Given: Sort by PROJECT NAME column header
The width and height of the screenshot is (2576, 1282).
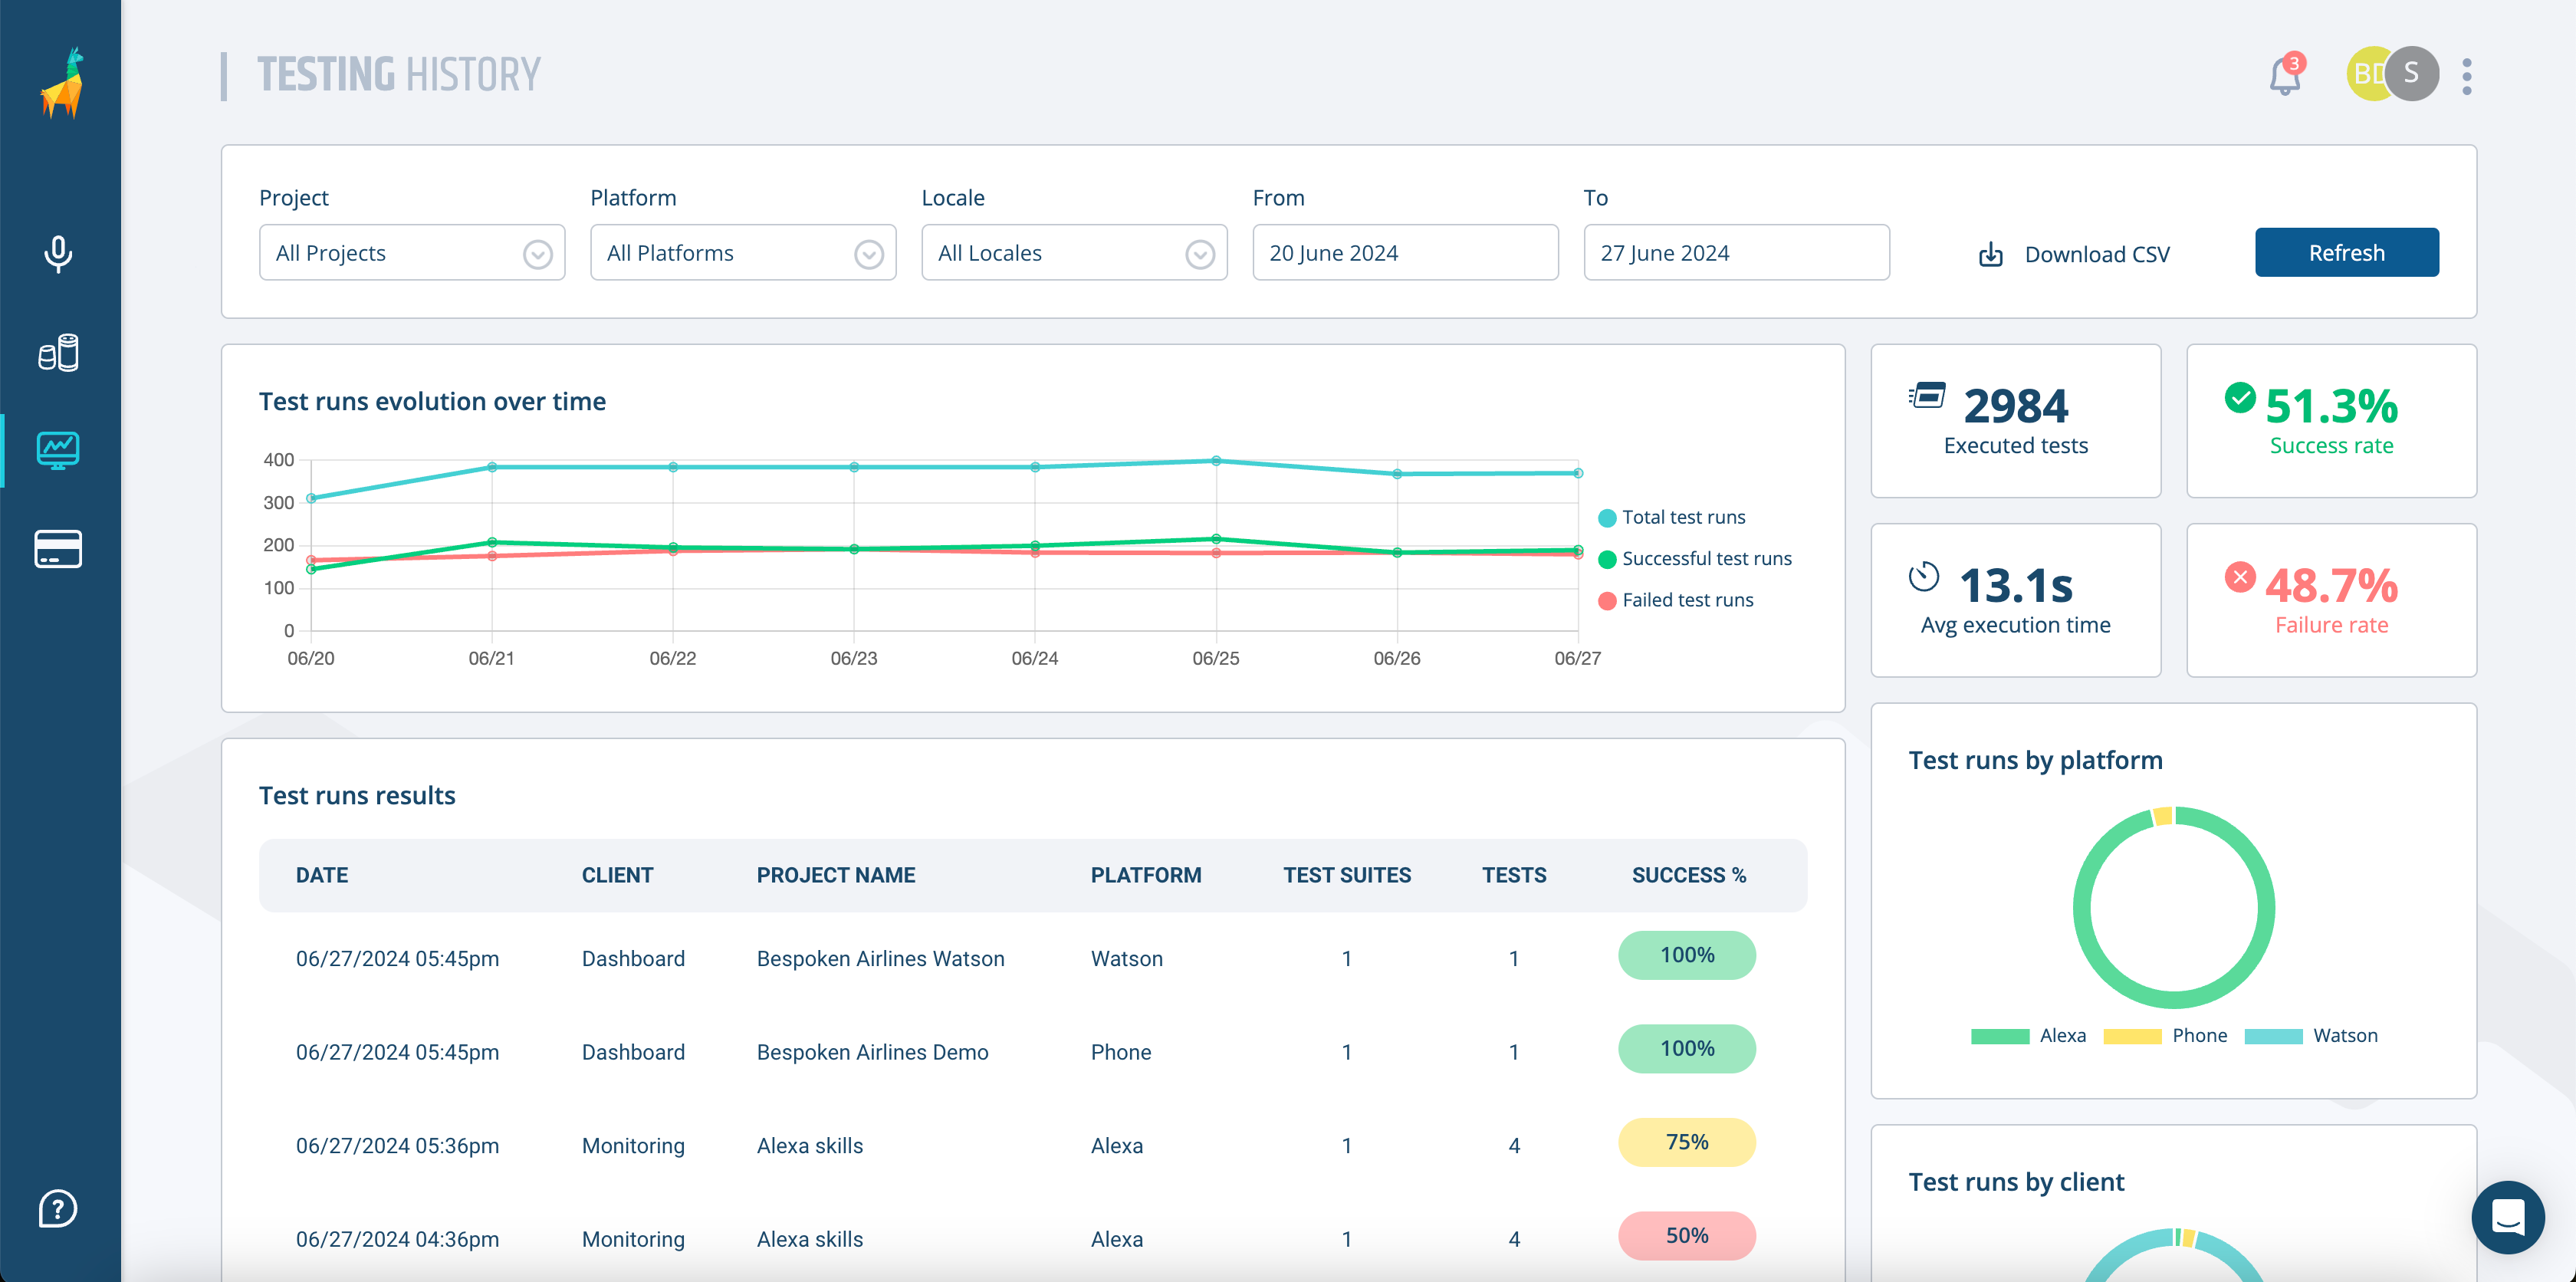Looking at the screenshot, I should coord(836,875).
